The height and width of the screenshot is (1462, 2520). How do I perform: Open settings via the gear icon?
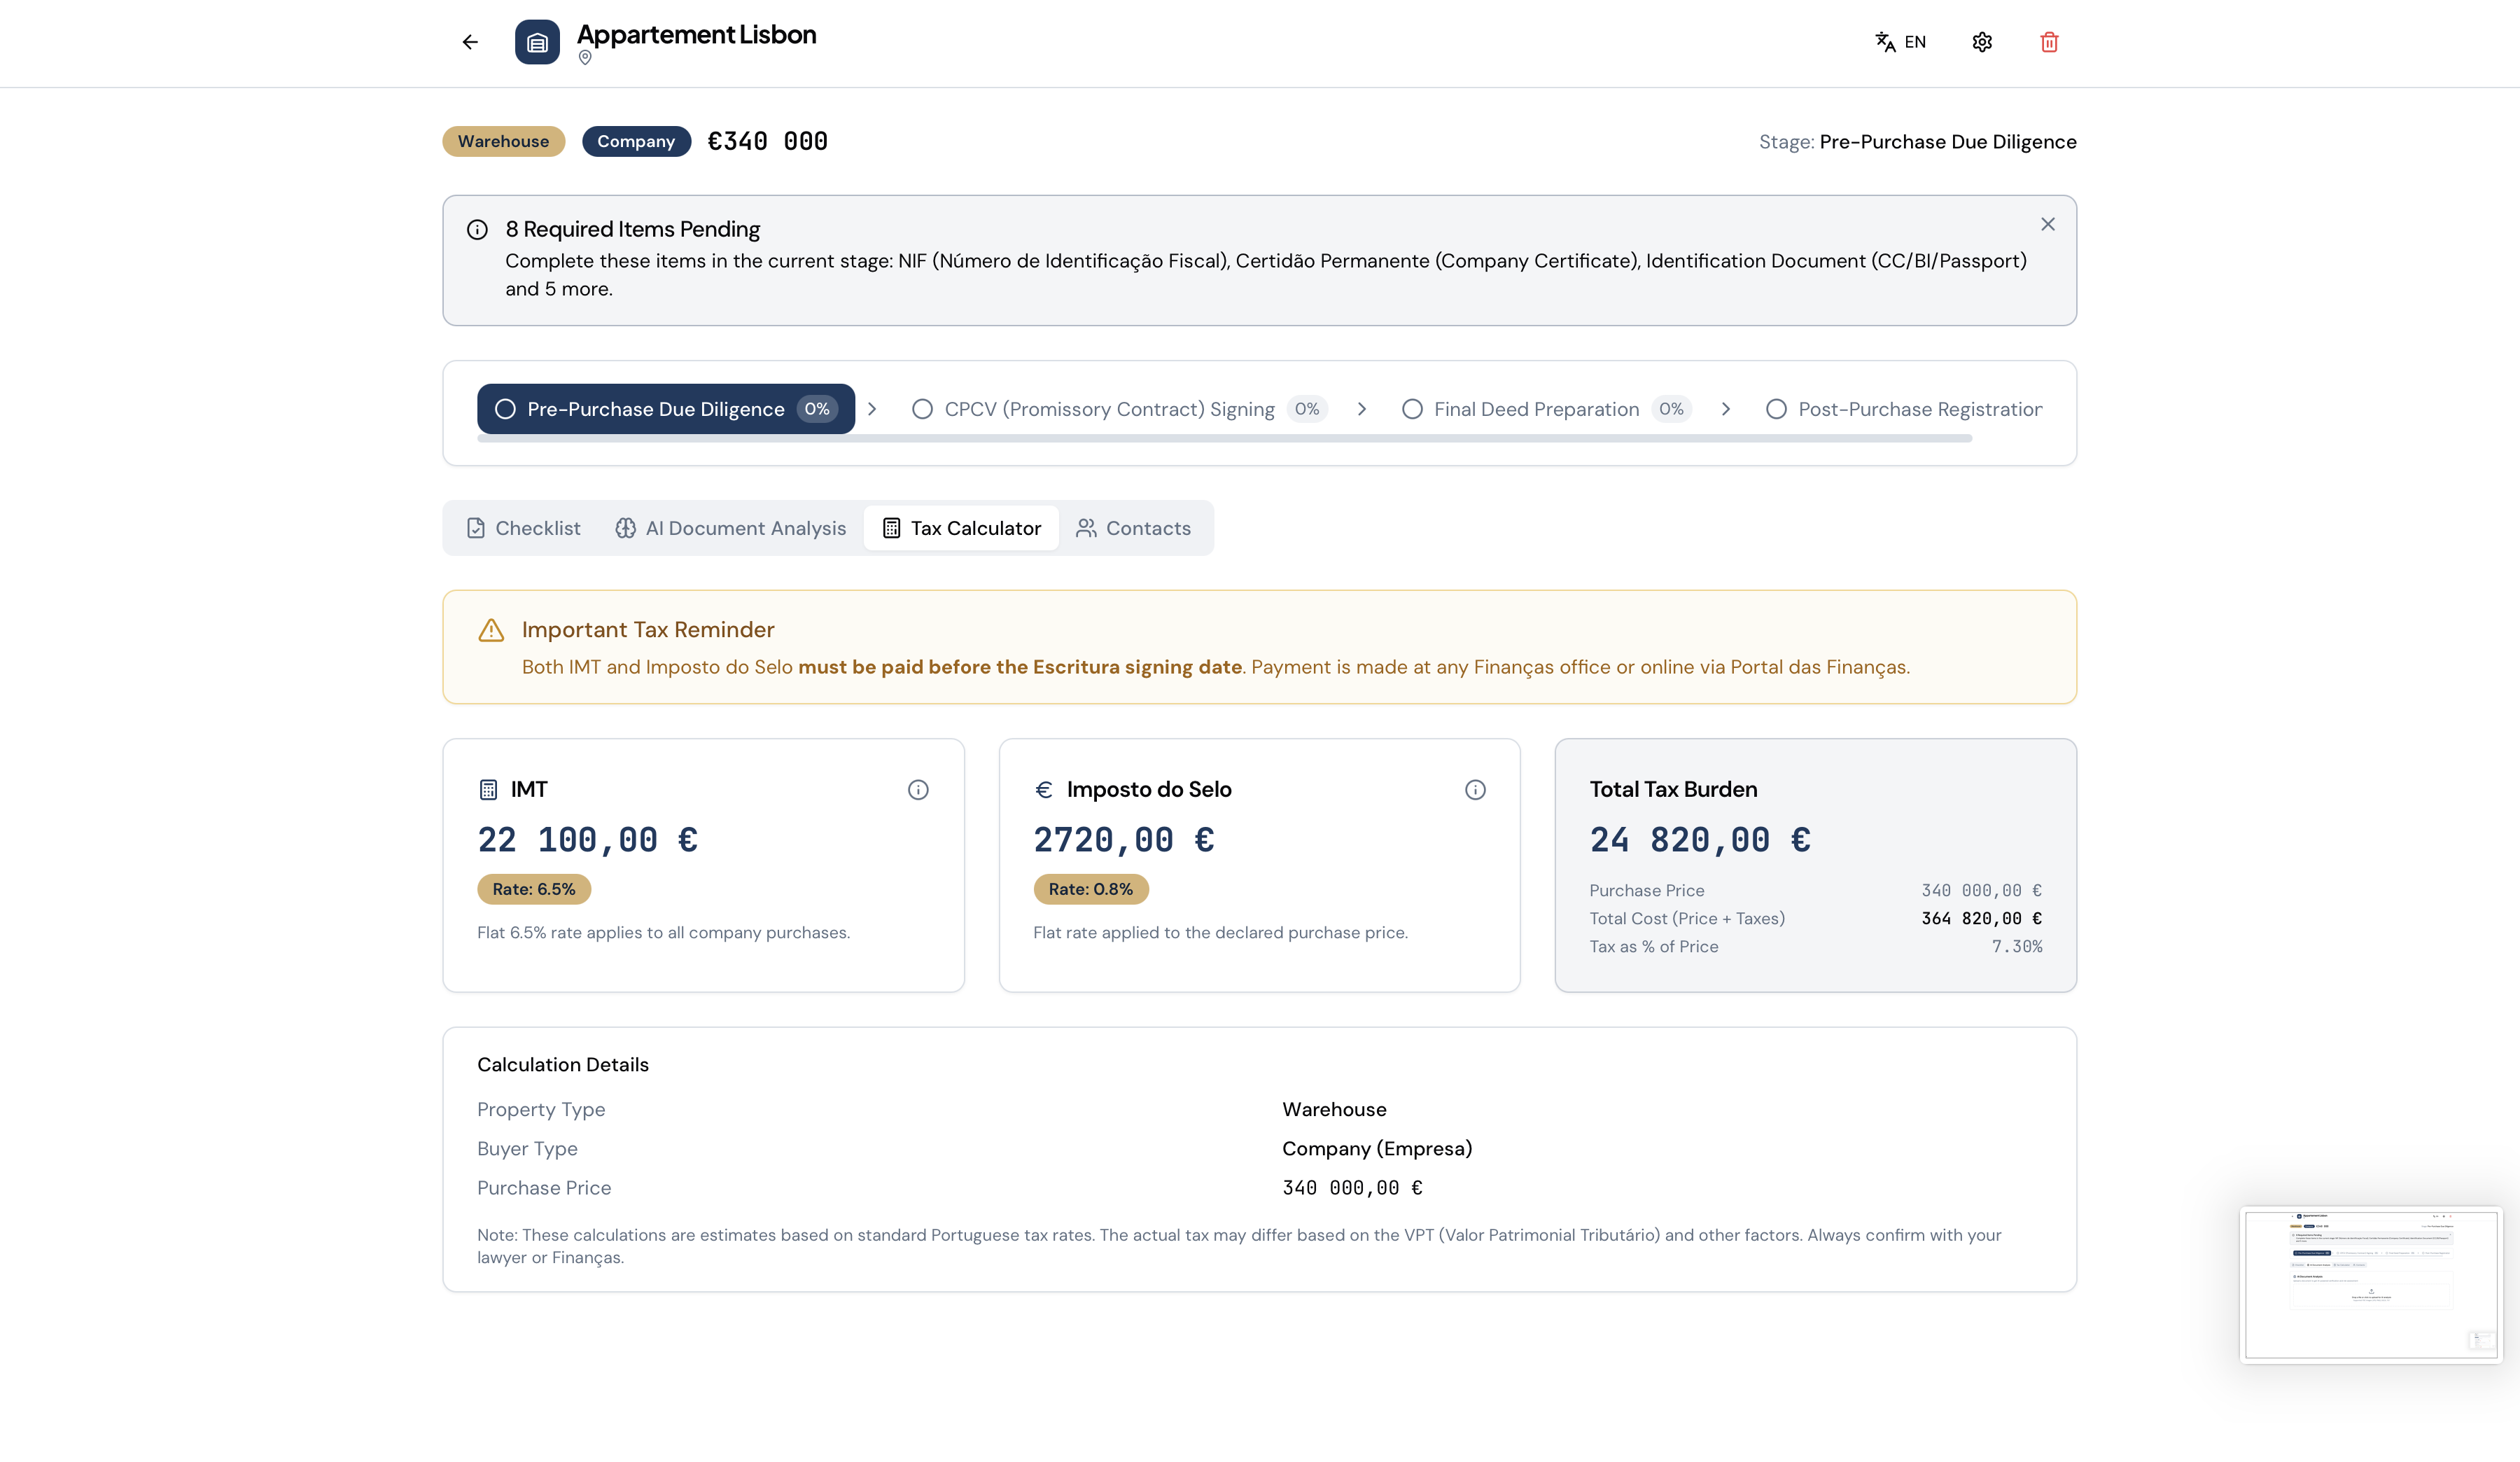1982,42
